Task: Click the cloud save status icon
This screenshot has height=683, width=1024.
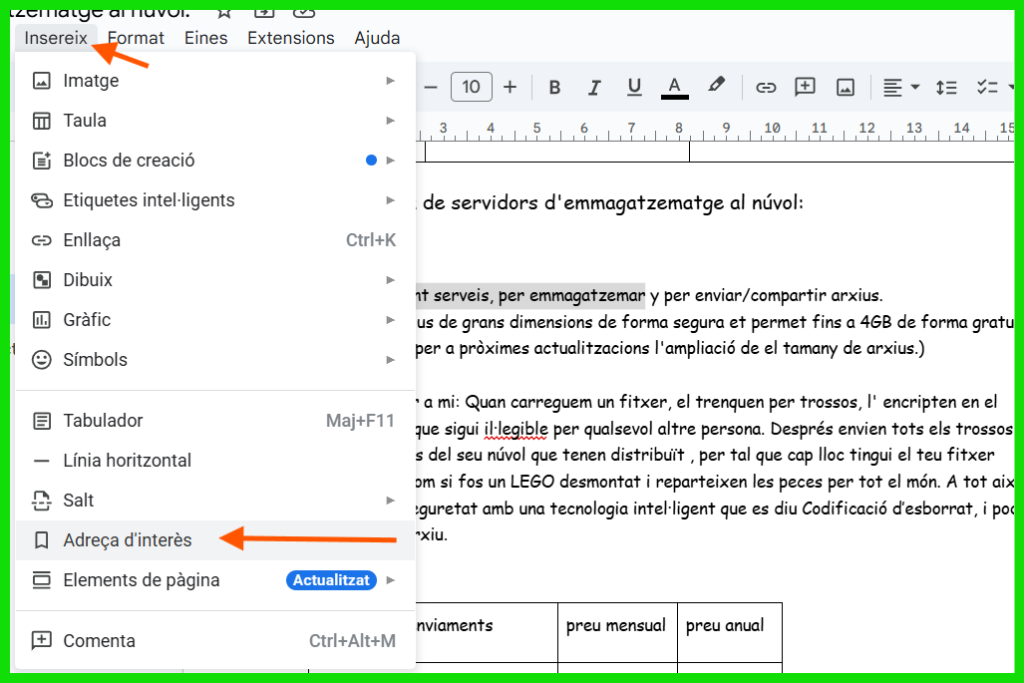Action: point(304,10)
